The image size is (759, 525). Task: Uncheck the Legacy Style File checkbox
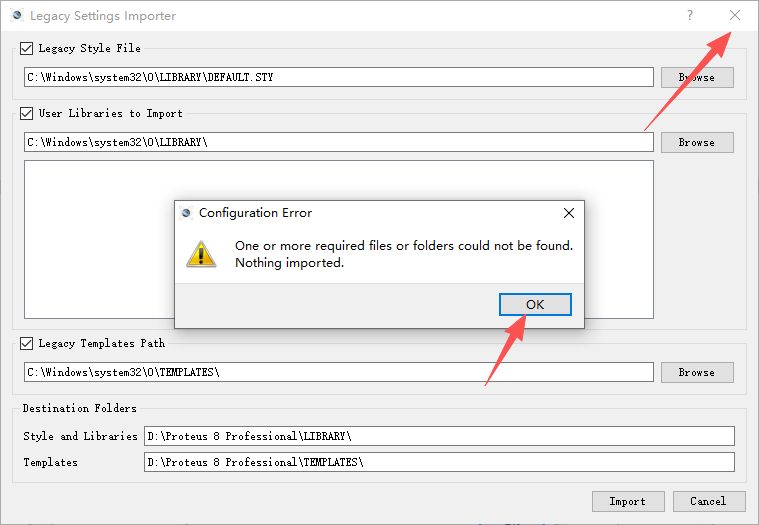click(x=27, y=48)
